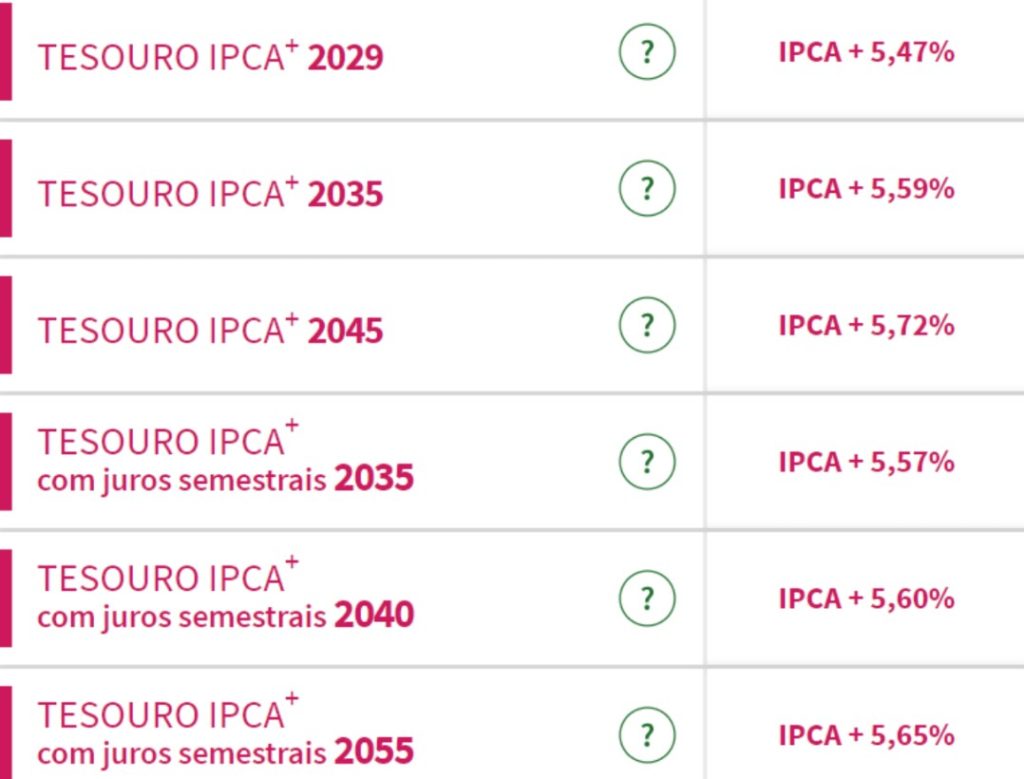Click help icon for juros semestrais 2055
This screenshot has width=1024, height=779.
(647, 735)
